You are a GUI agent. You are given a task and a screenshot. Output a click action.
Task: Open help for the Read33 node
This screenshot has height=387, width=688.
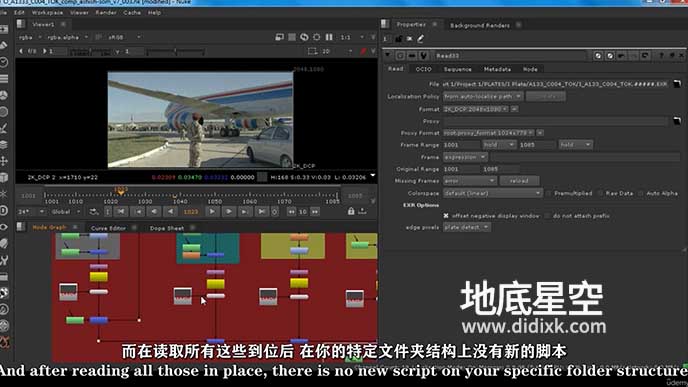point(661,56)
